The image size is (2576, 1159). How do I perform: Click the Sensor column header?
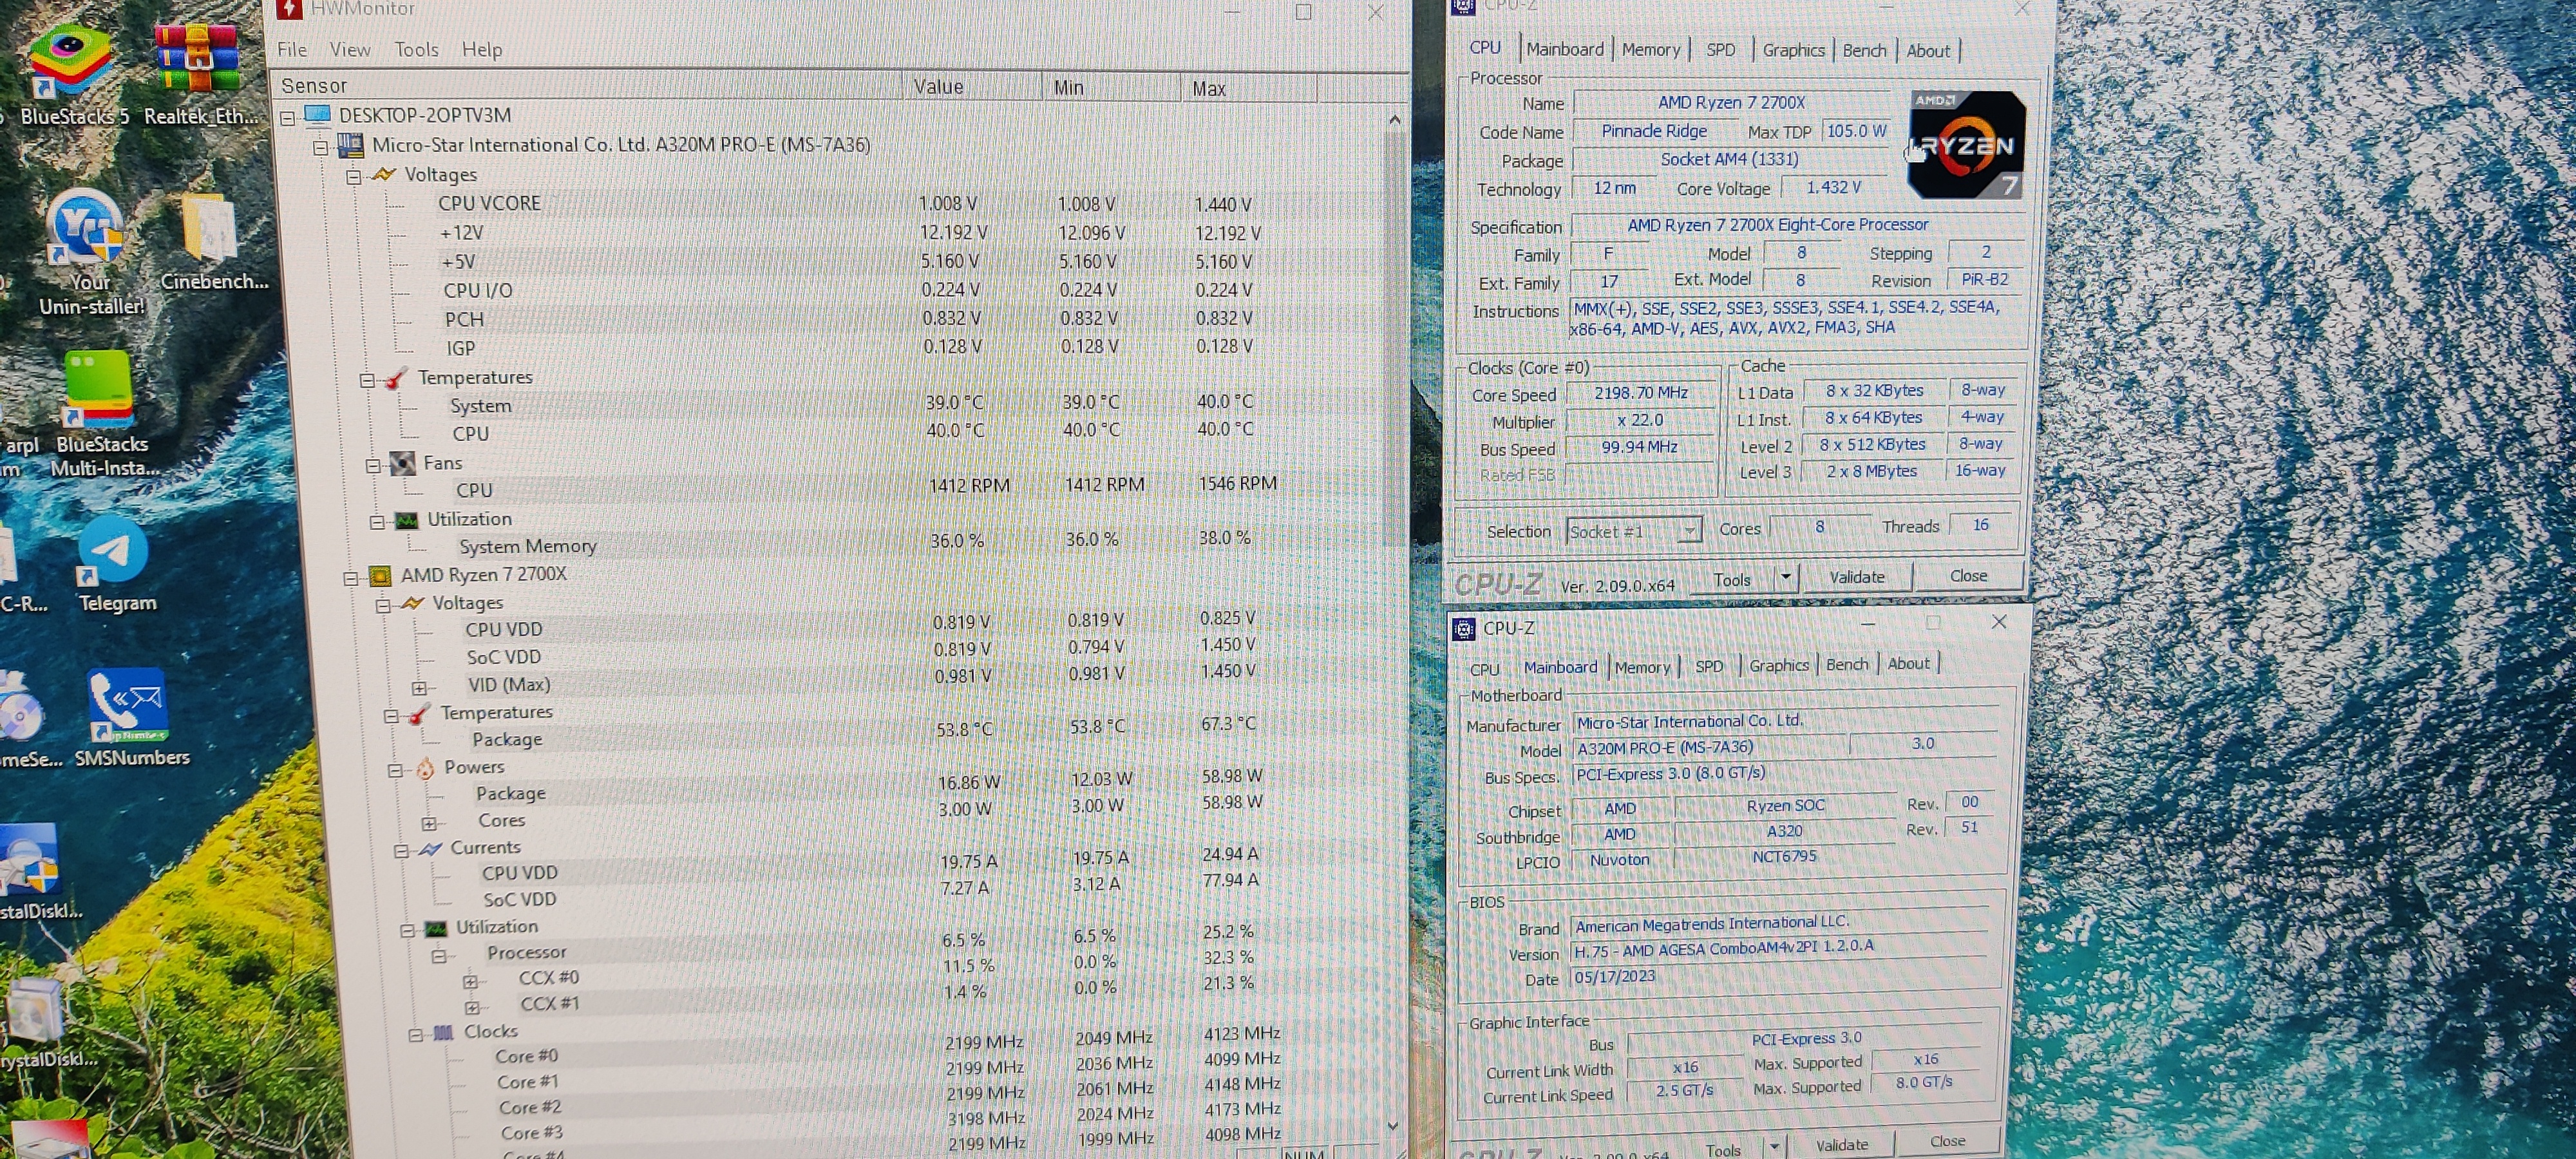(588, 86)
